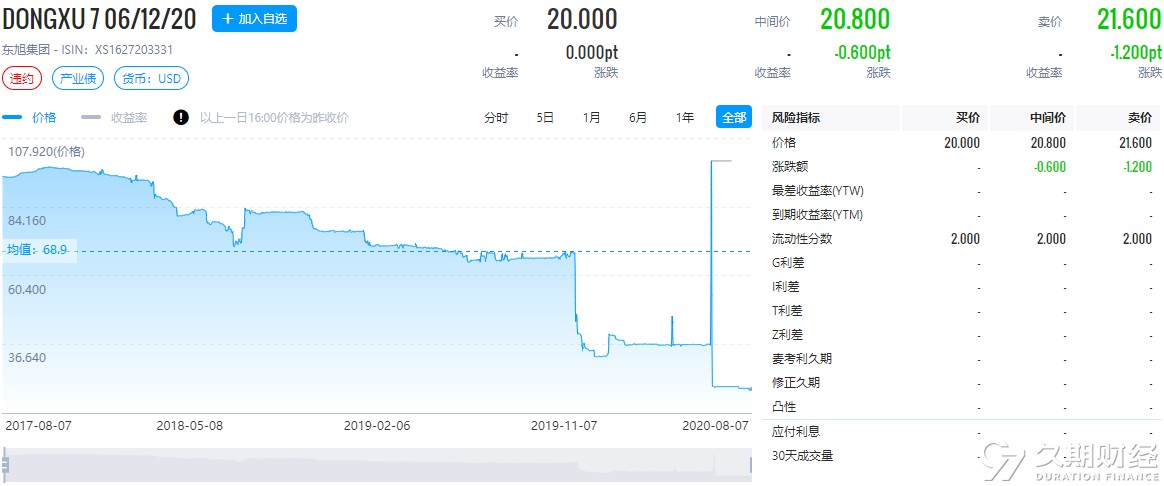The width and height of the screenshot is (1164, 486).
Task: Select the 1月 chart range
Action: coord(592,117)
